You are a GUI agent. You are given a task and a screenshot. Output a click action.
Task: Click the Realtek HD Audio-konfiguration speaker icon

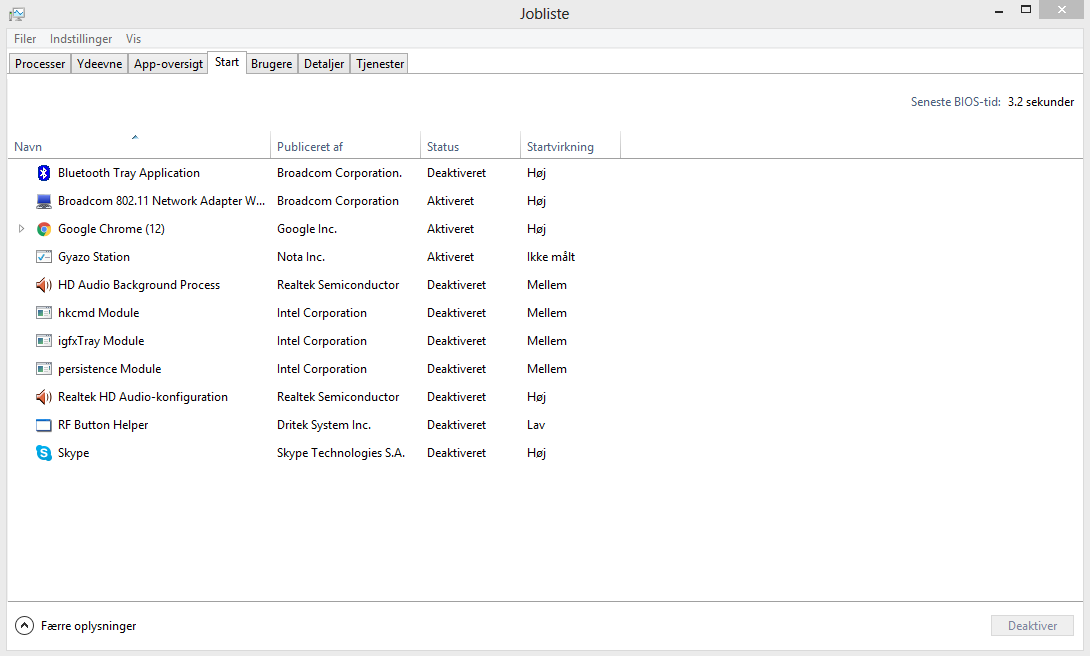[44, 397]
